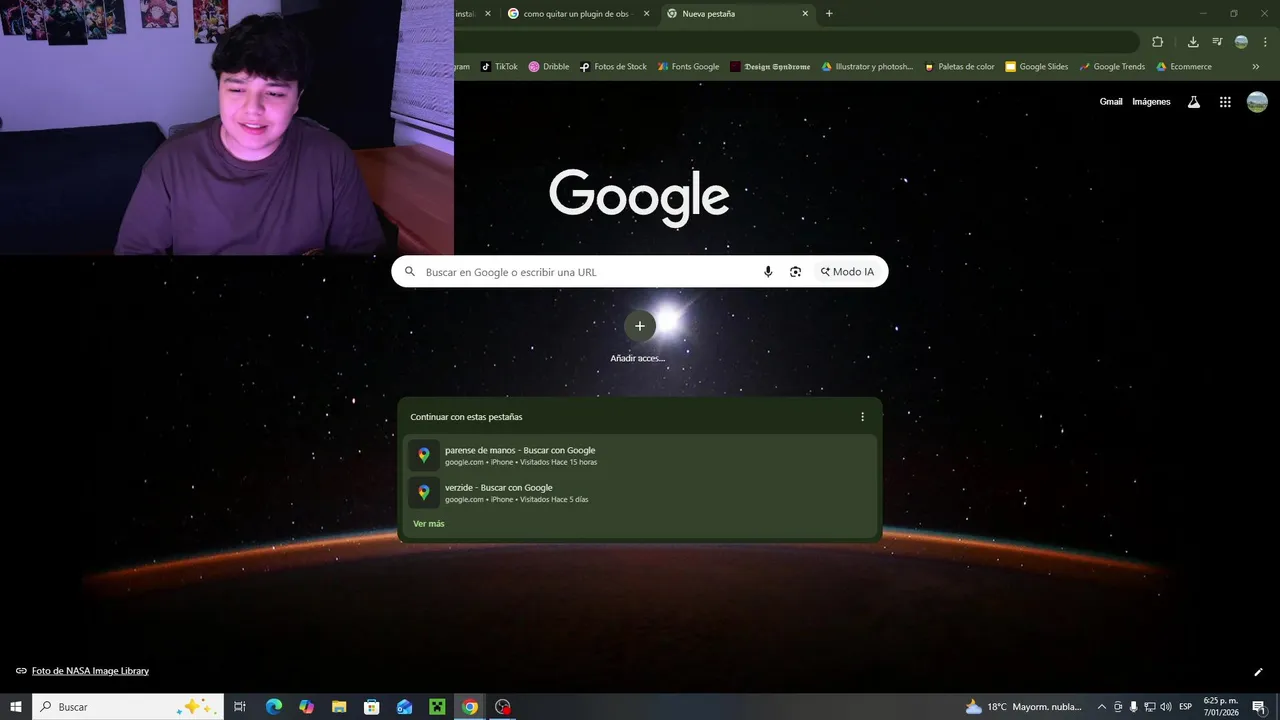1280x720 pixels.
Task: Open Copilot from the taskbar
Action: point(306,707)
